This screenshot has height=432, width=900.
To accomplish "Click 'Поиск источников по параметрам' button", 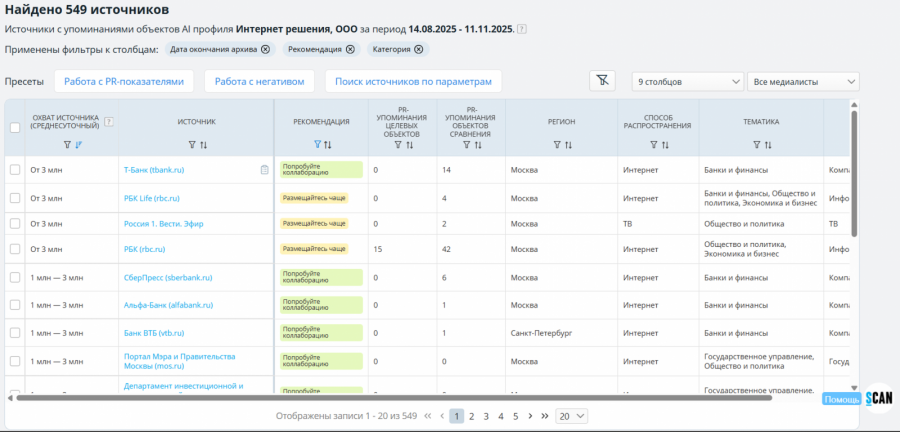I will 413,81.
